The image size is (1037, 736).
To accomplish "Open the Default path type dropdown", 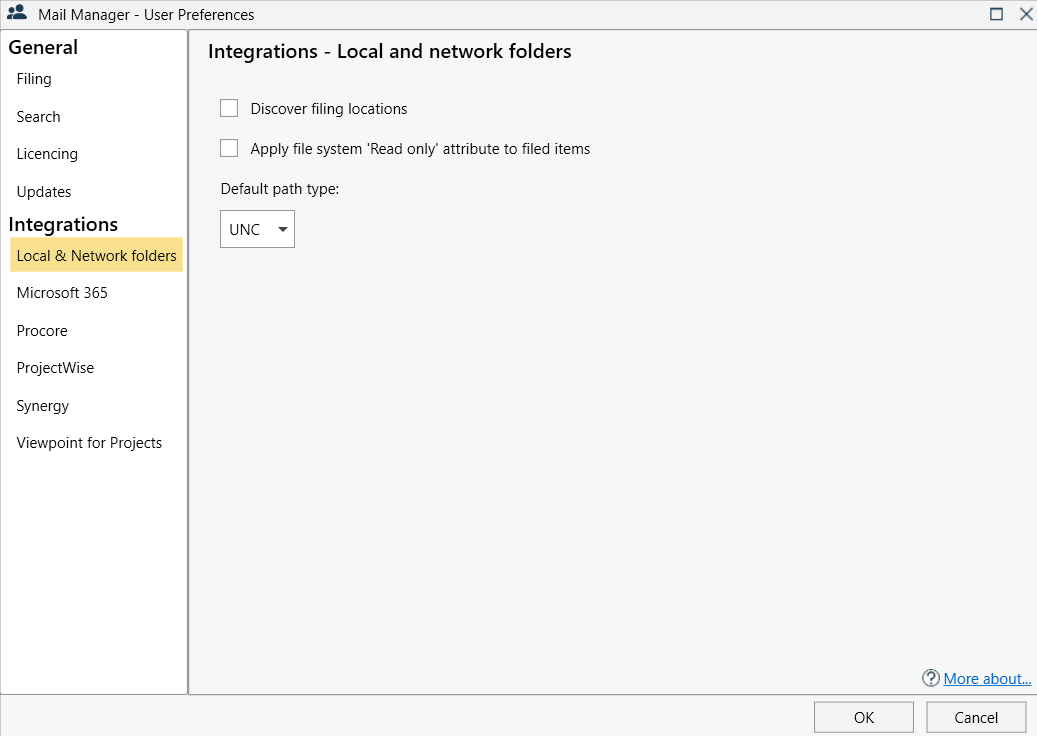I will click(281, 229).
